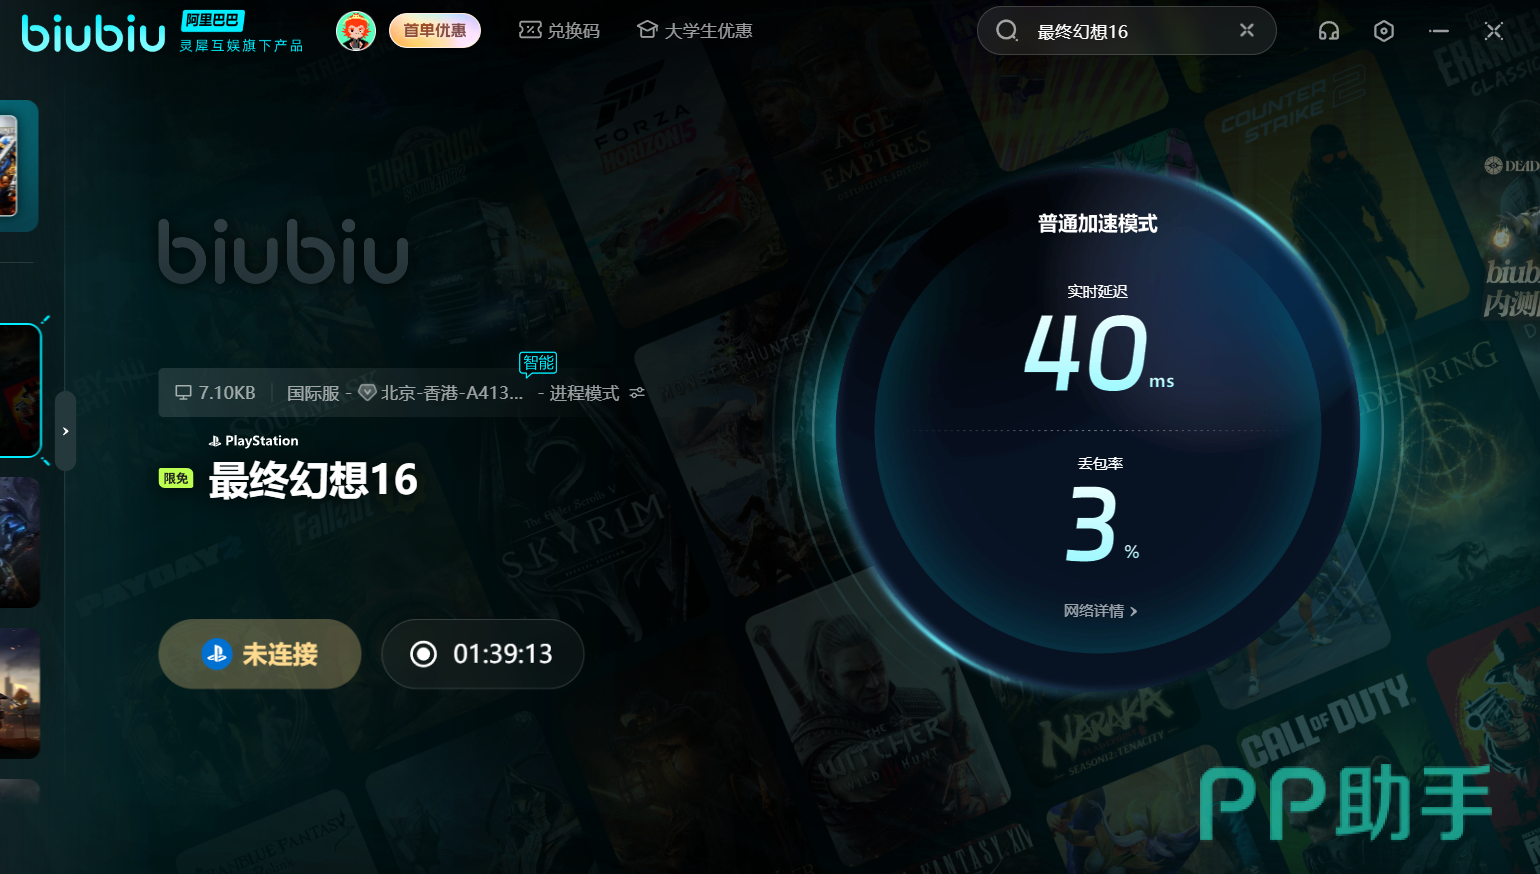This screenshot has width=1540, height=874.
Task: Click the biubiu logo in the header
Action: 93,33
